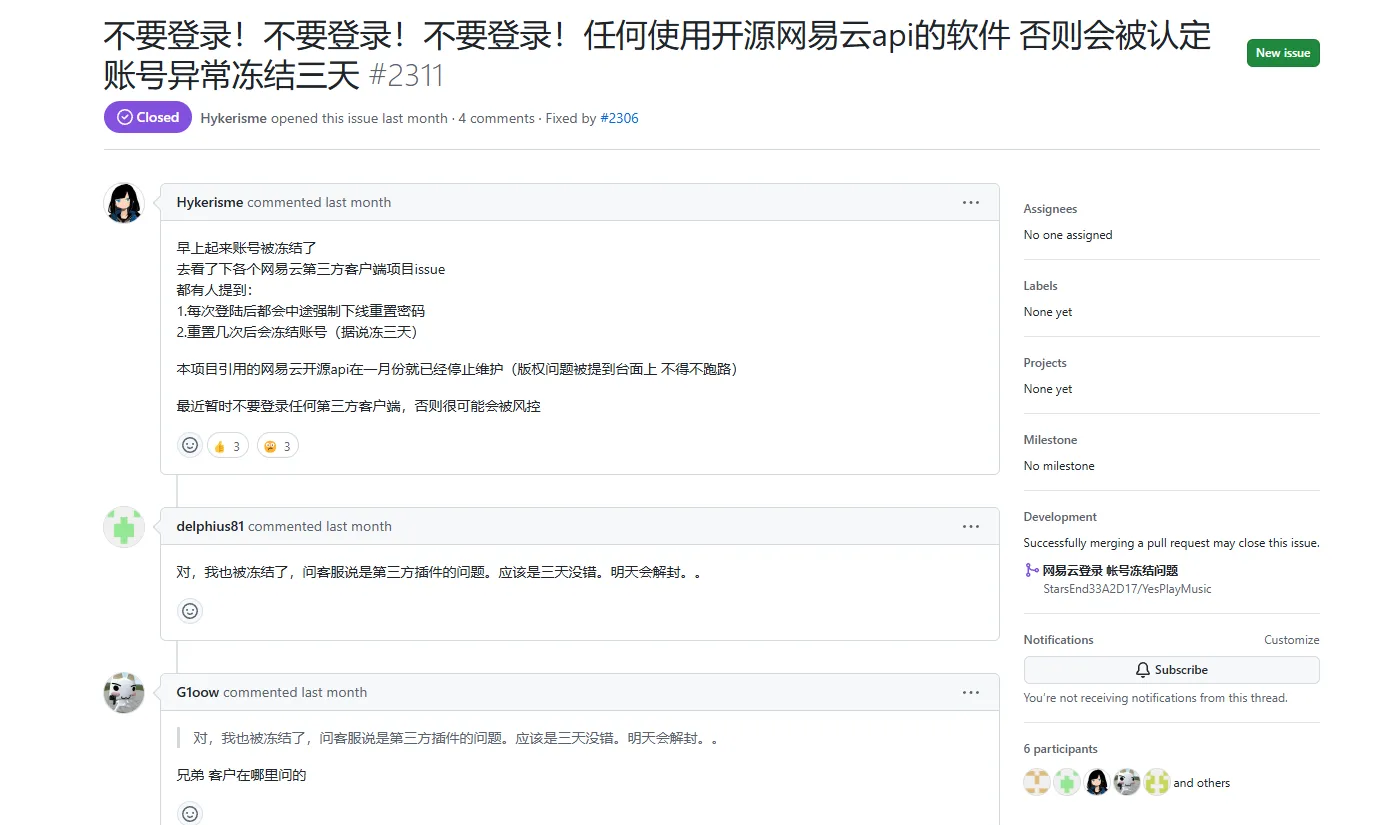Click the Closed status badge
The width and height of the screenshot is (1391, 825).
click(148, 117)
